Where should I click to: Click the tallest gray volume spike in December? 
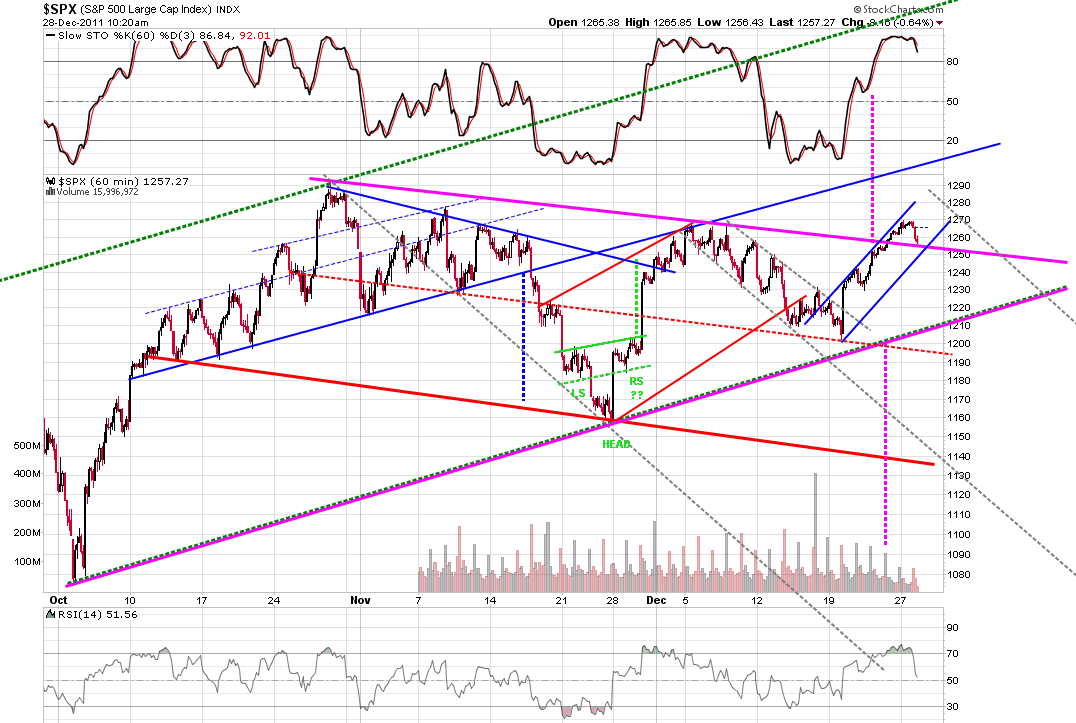click(x=816, y=532)
